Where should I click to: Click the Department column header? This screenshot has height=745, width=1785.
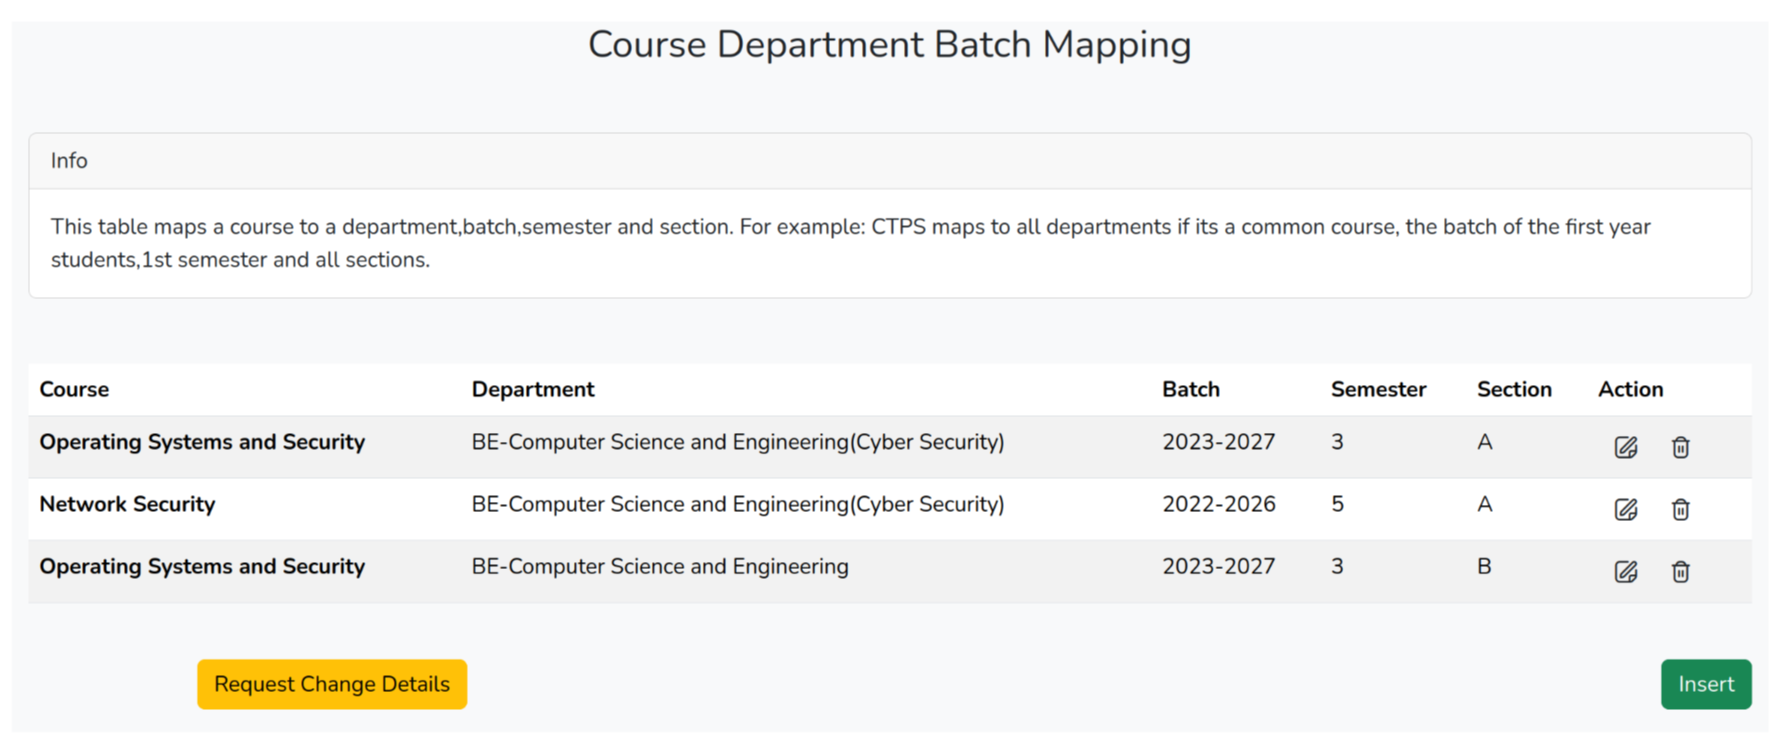532,389
